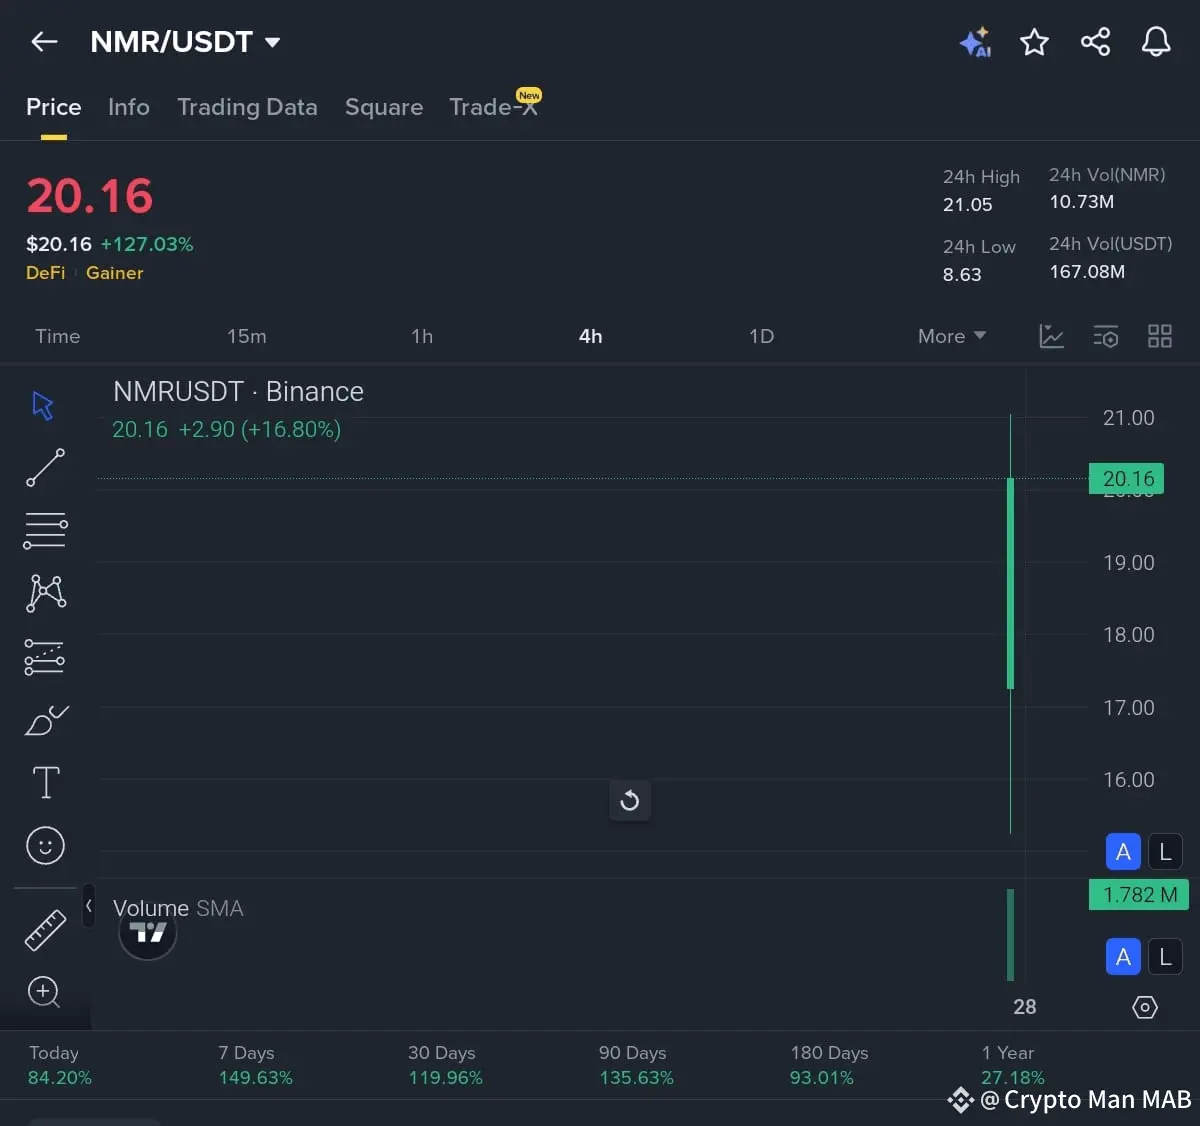The image size is (1200, 1126).
Task: Open the grid layout icon
Action: (x=1159, y=336)
